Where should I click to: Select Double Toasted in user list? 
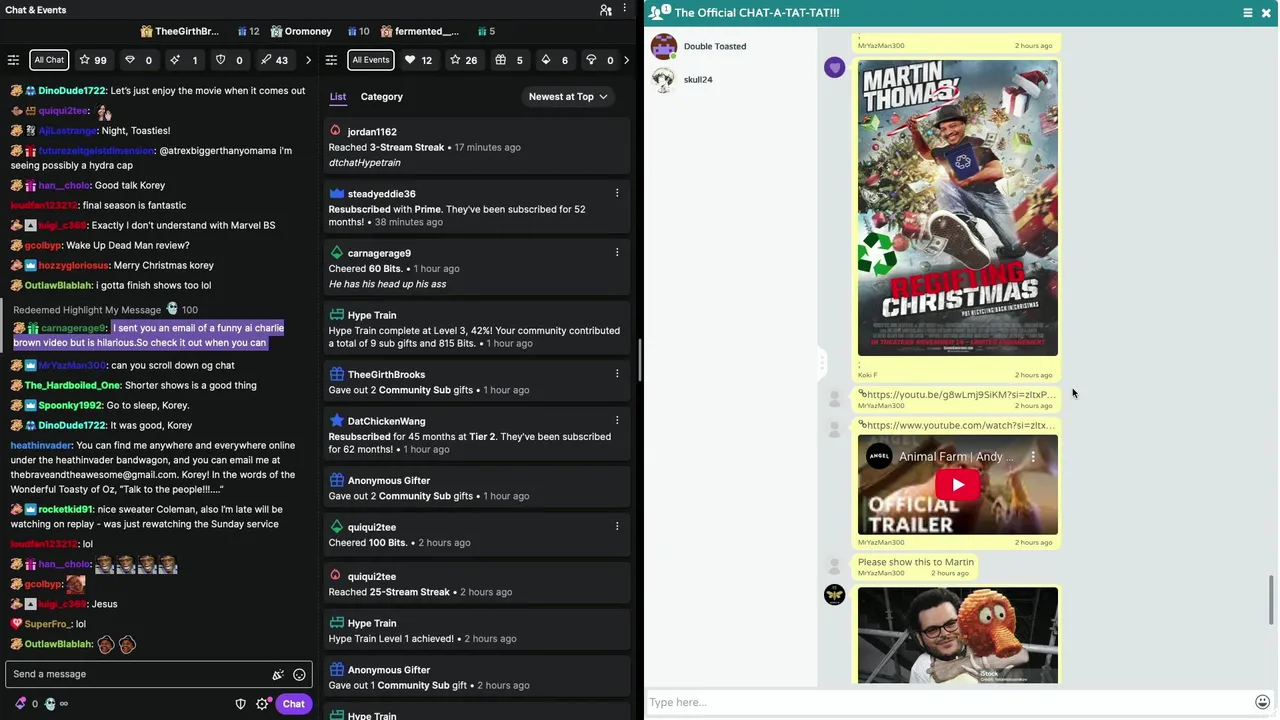coord(714,46)
